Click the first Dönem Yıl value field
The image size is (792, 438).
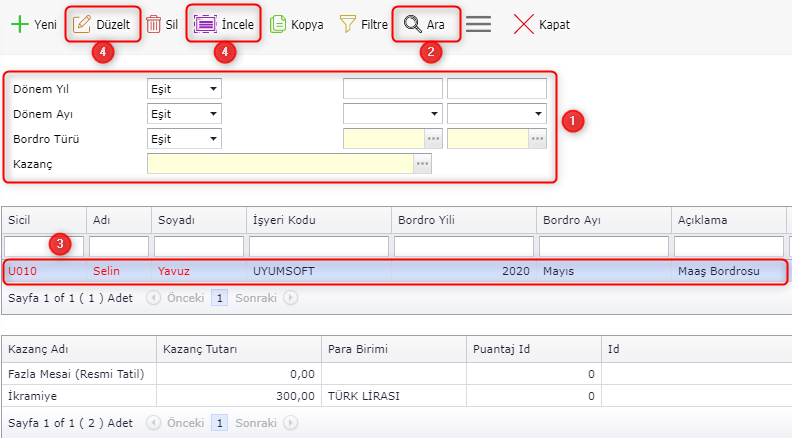point(392,88)
